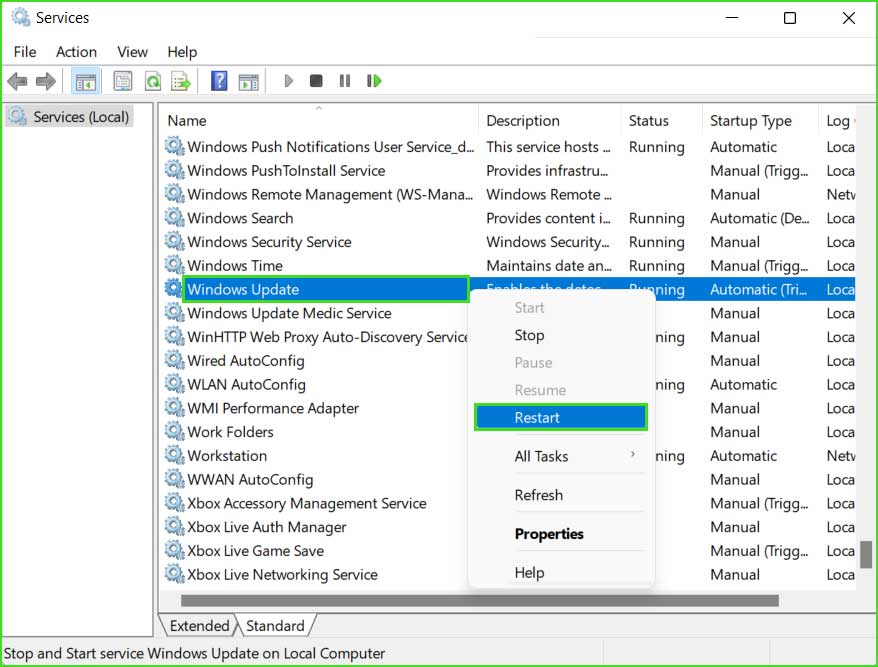Viewport: 878px width, 667px height.
Task: Click the Start Service play icon
Action: point(288,81)
